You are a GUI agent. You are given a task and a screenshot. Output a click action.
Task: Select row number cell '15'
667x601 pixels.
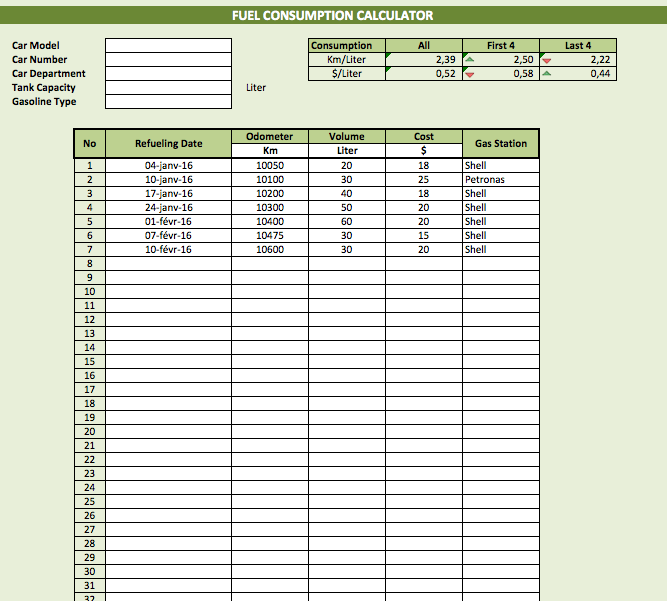90,362
